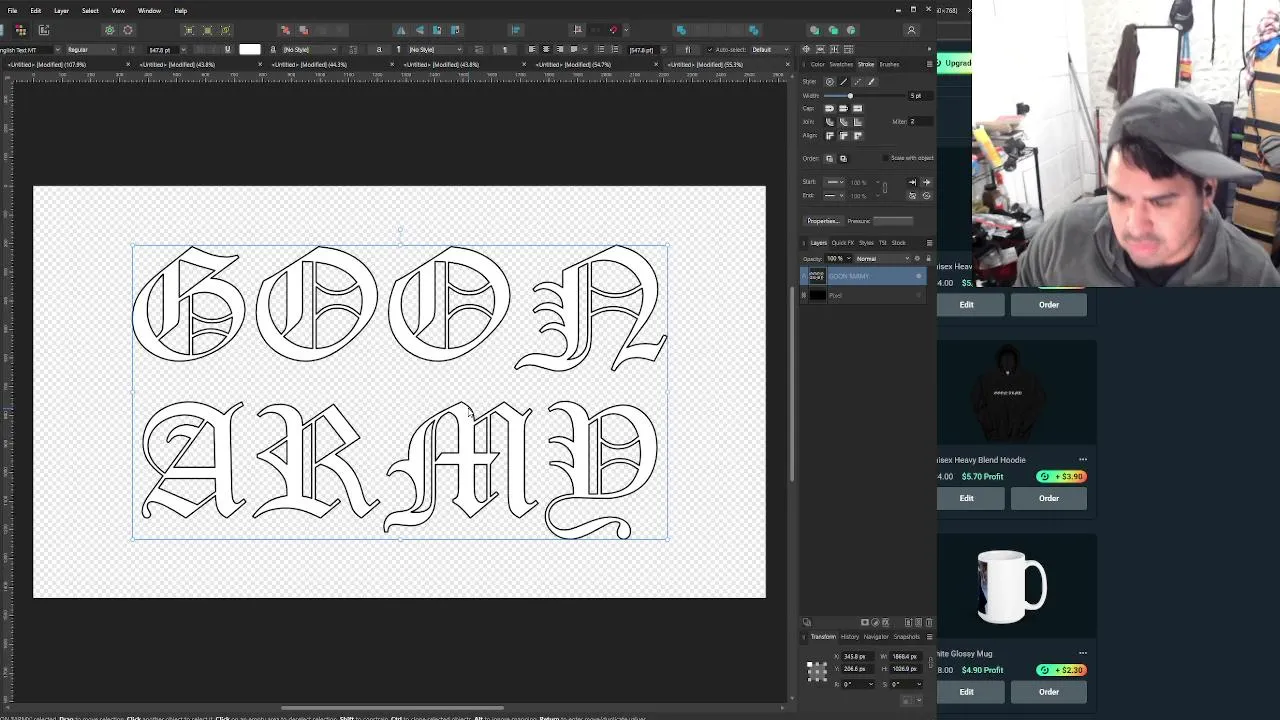The image size is (1280, 720).
Task: Switch to the Brushes panel tab
Action: (889, 64)
